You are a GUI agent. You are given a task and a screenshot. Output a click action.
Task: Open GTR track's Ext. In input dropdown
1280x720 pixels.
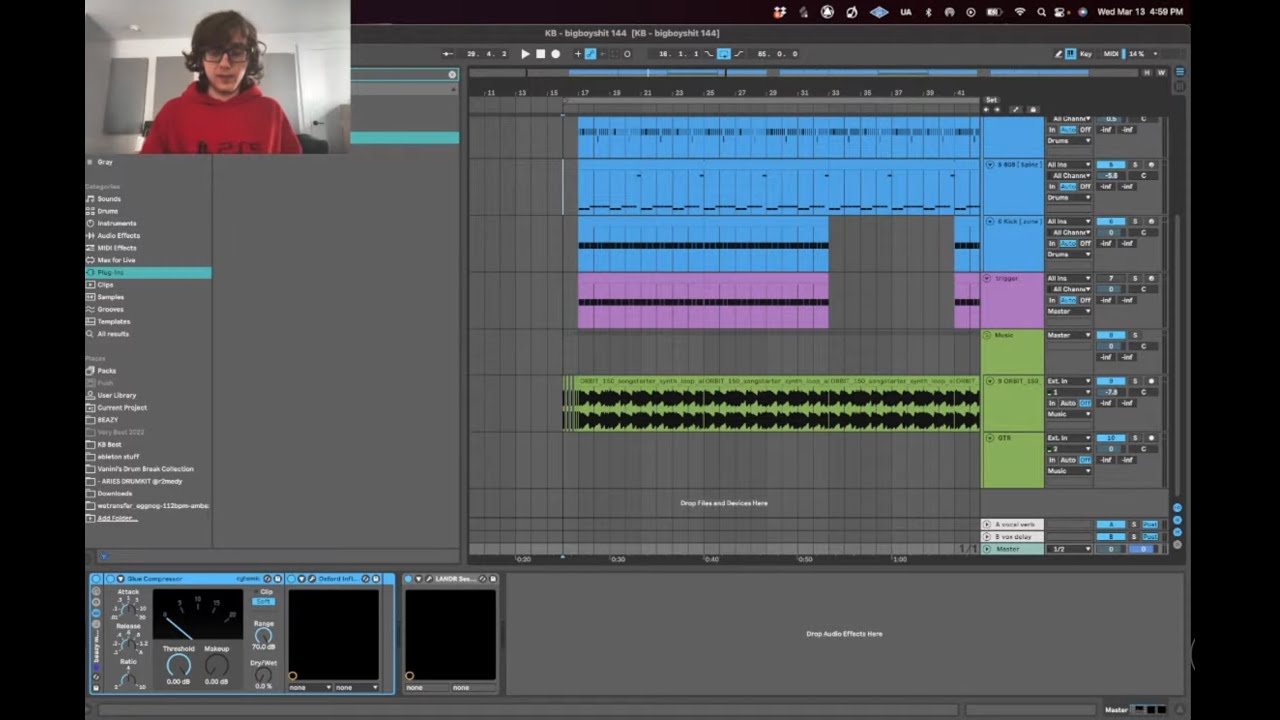click(1069, 438)
